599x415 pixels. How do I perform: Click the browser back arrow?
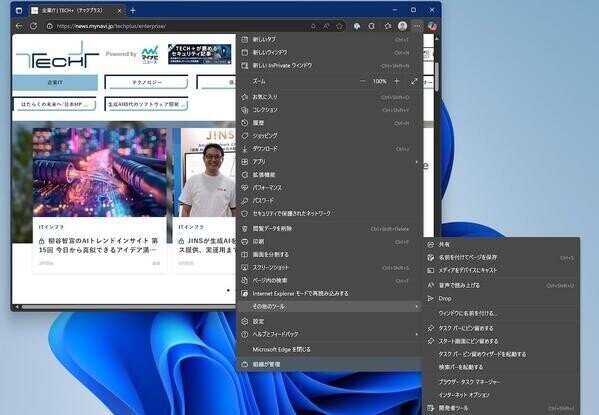19,26
